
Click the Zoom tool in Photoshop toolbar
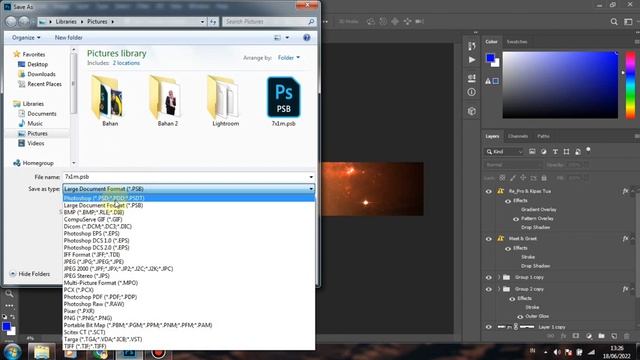(9, 293)
